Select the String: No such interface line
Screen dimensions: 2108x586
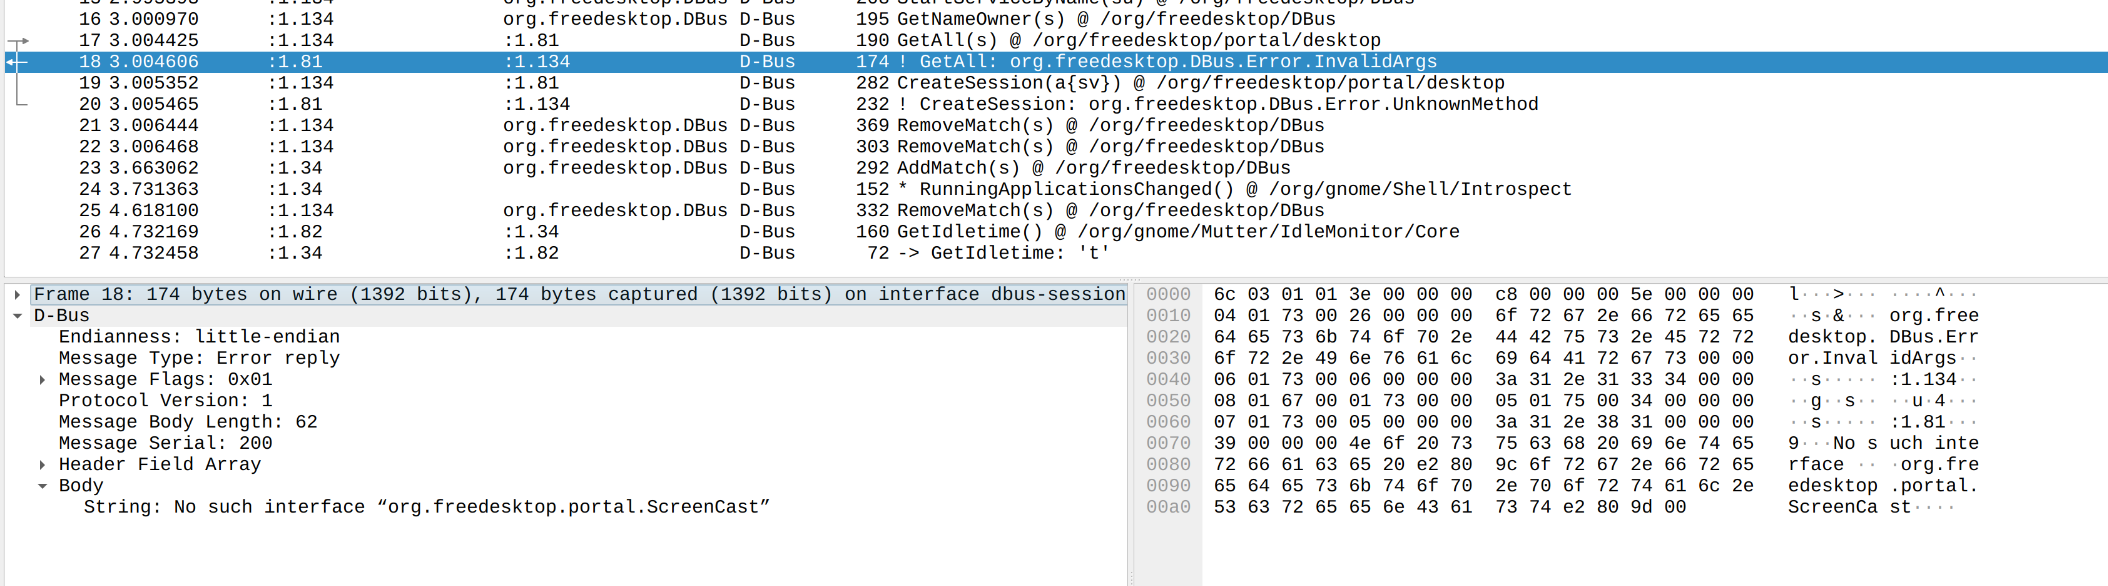point(427,507)
